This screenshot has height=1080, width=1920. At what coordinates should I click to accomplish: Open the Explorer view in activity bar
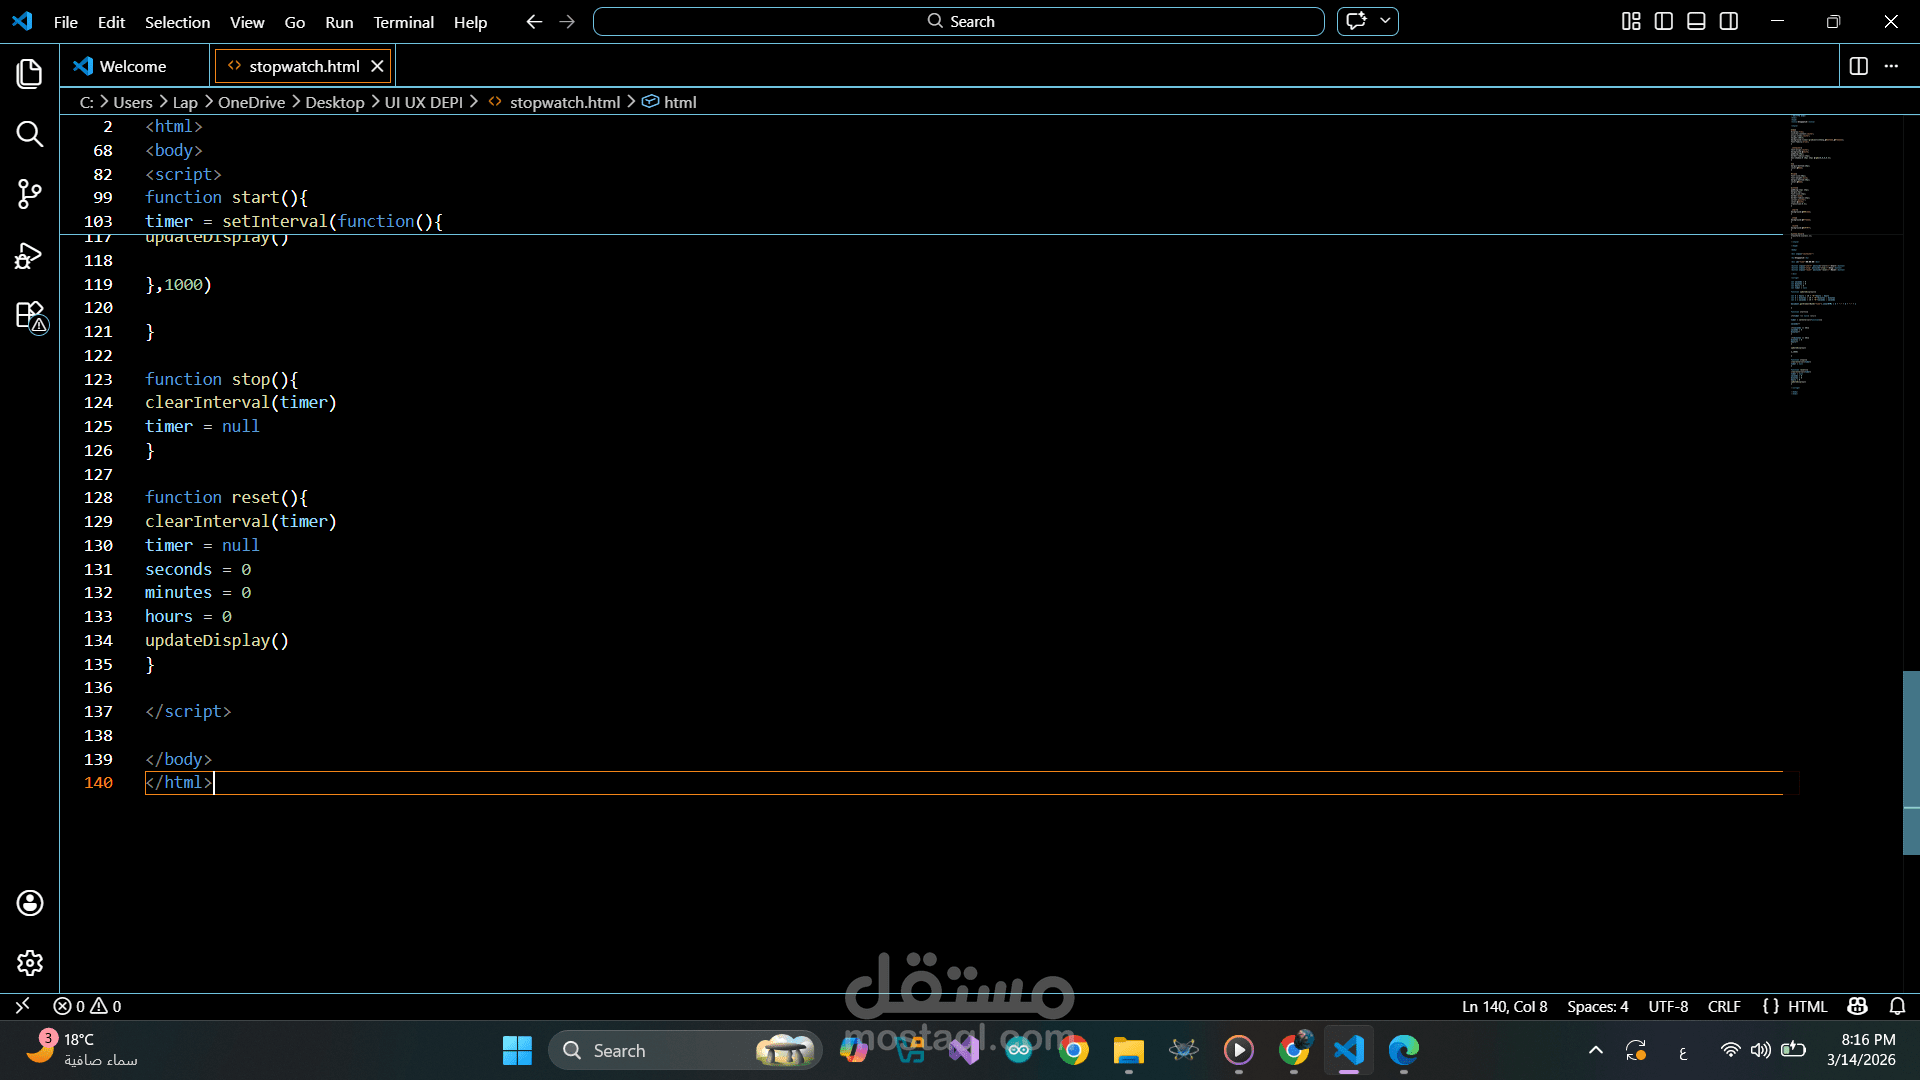coord(29,73)
